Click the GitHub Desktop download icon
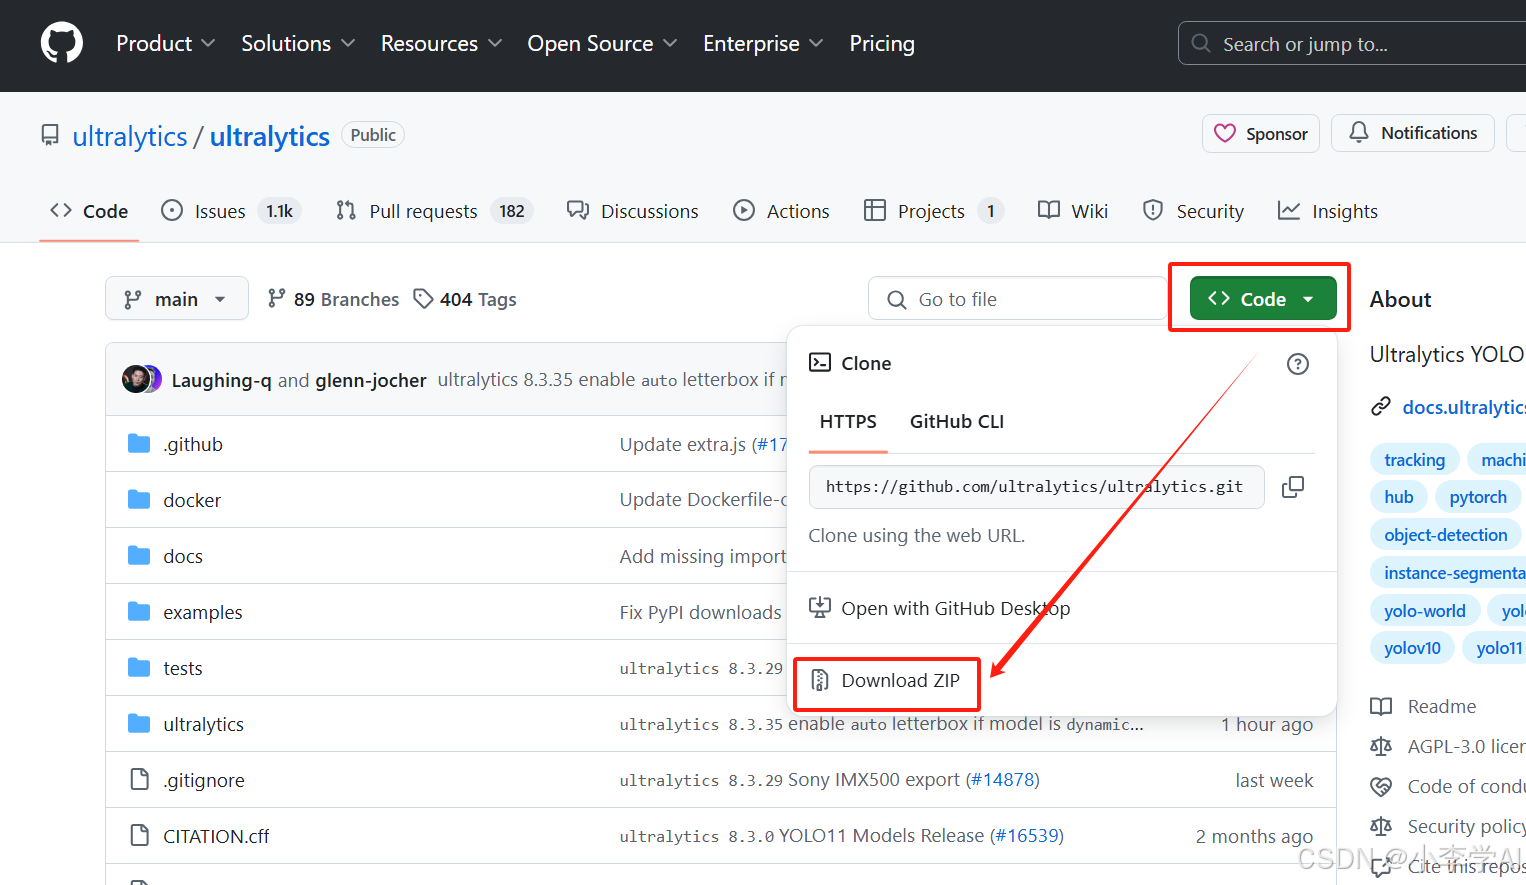 click(820, 608)
